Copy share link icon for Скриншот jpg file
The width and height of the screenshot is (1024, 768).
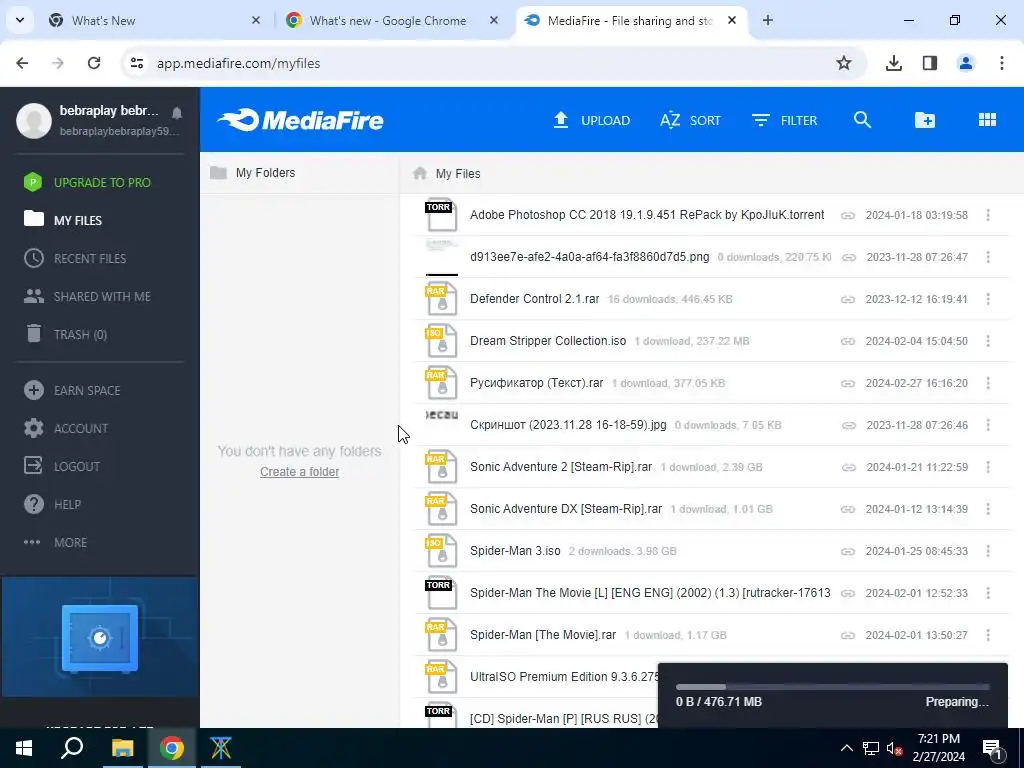[x=848, y=425]
